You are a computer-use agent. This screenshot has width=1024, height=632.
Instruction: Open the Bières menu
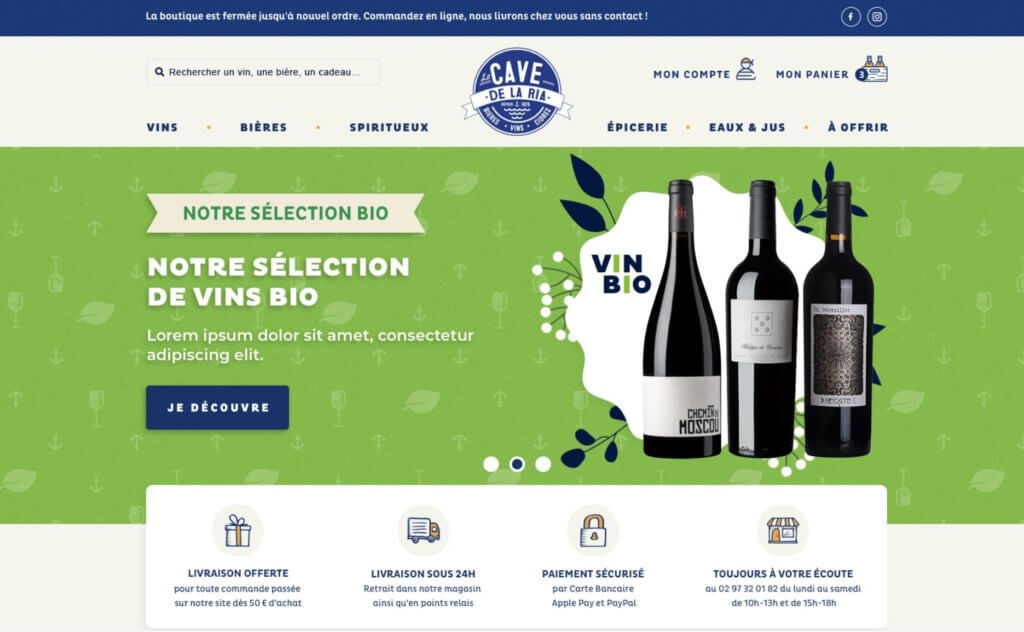[x=264, y=127]
